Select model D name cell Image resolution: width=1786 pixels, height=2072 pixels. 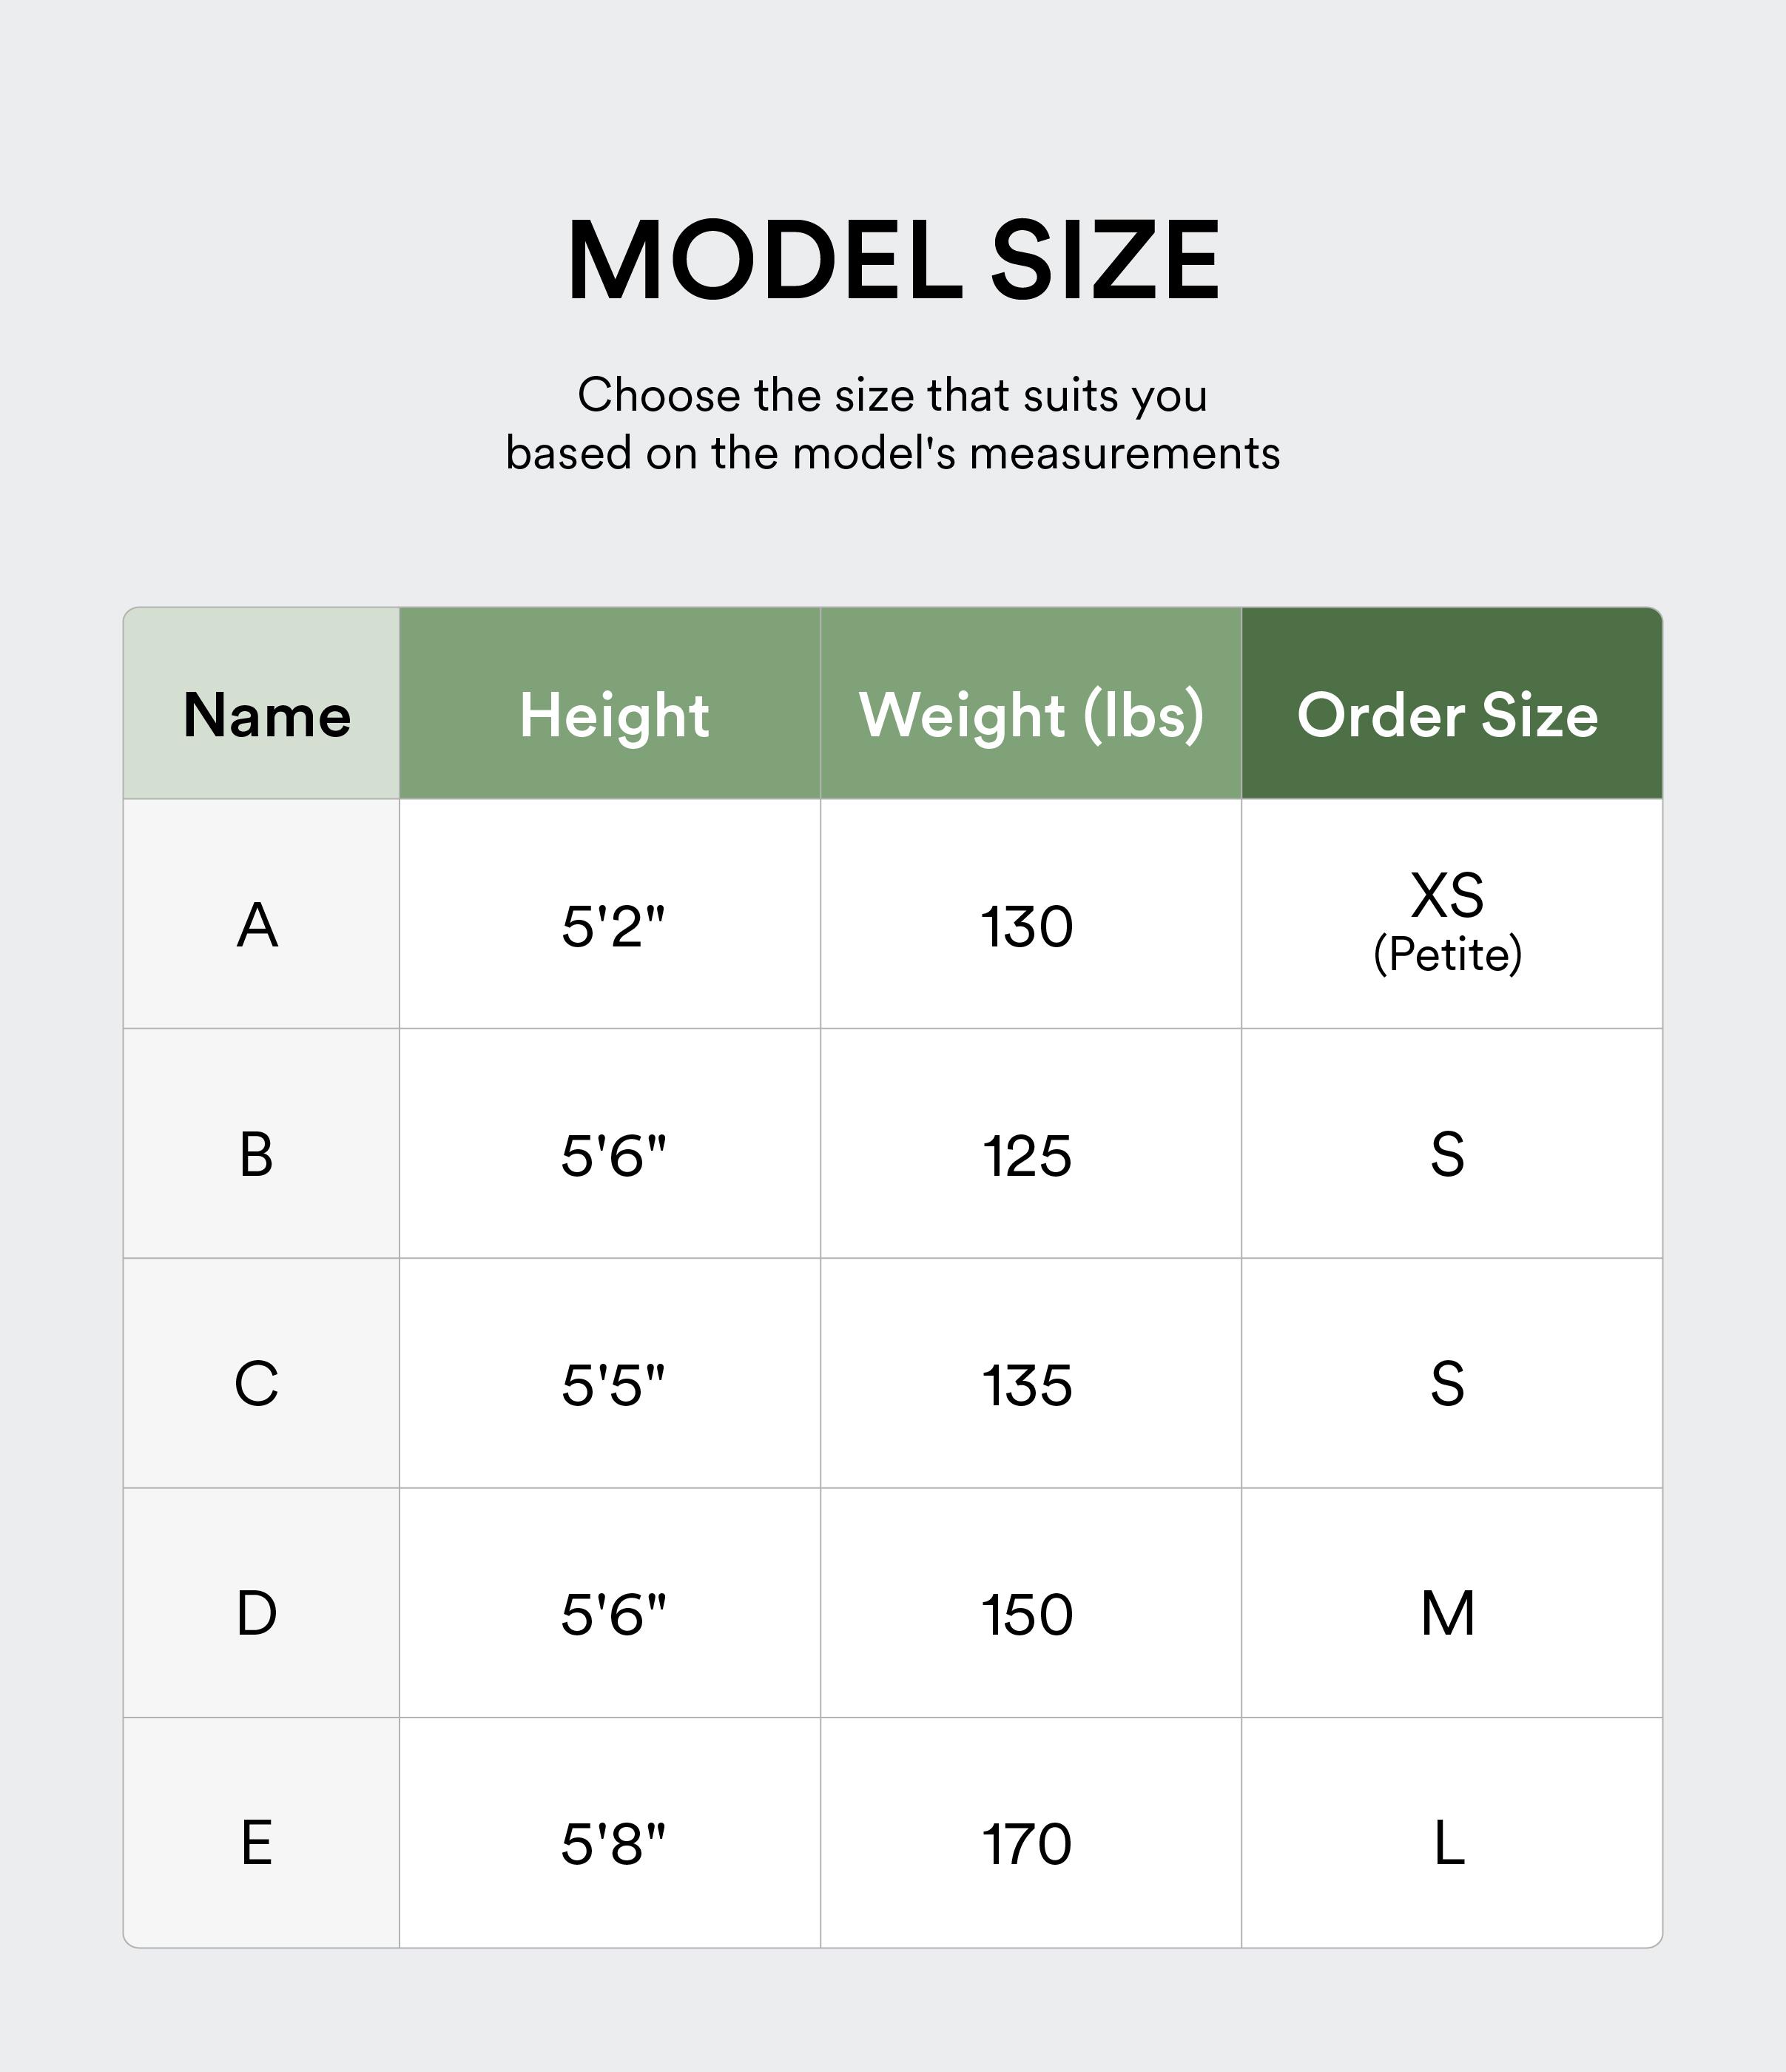257,1614
